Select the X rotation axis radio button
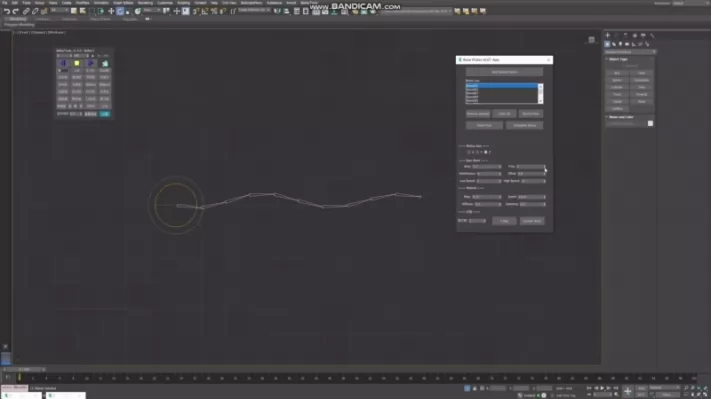Screen dimensions: 711x399 469,152
